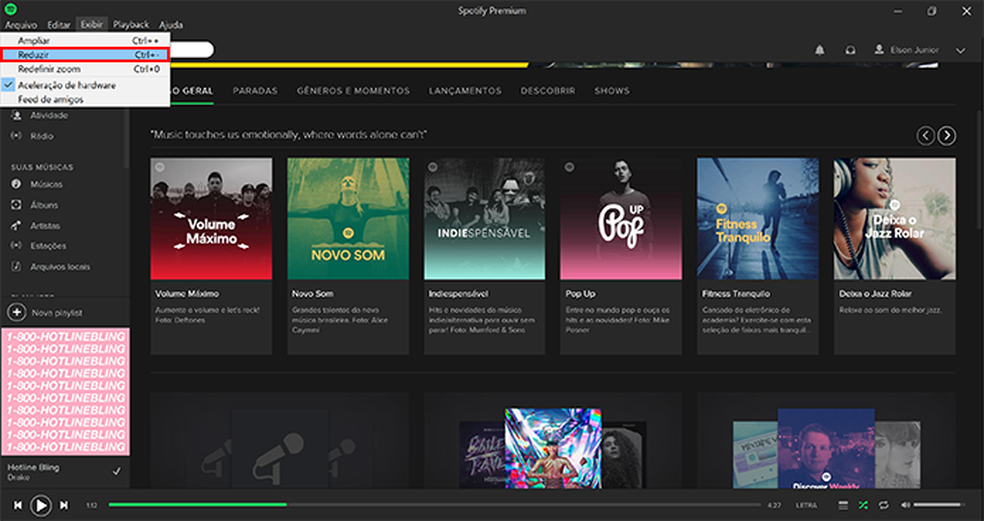Image resolution: width=984 pixels, height=521 pixels.
Task: Skip to previous track
Action: [x=18, y=505]
